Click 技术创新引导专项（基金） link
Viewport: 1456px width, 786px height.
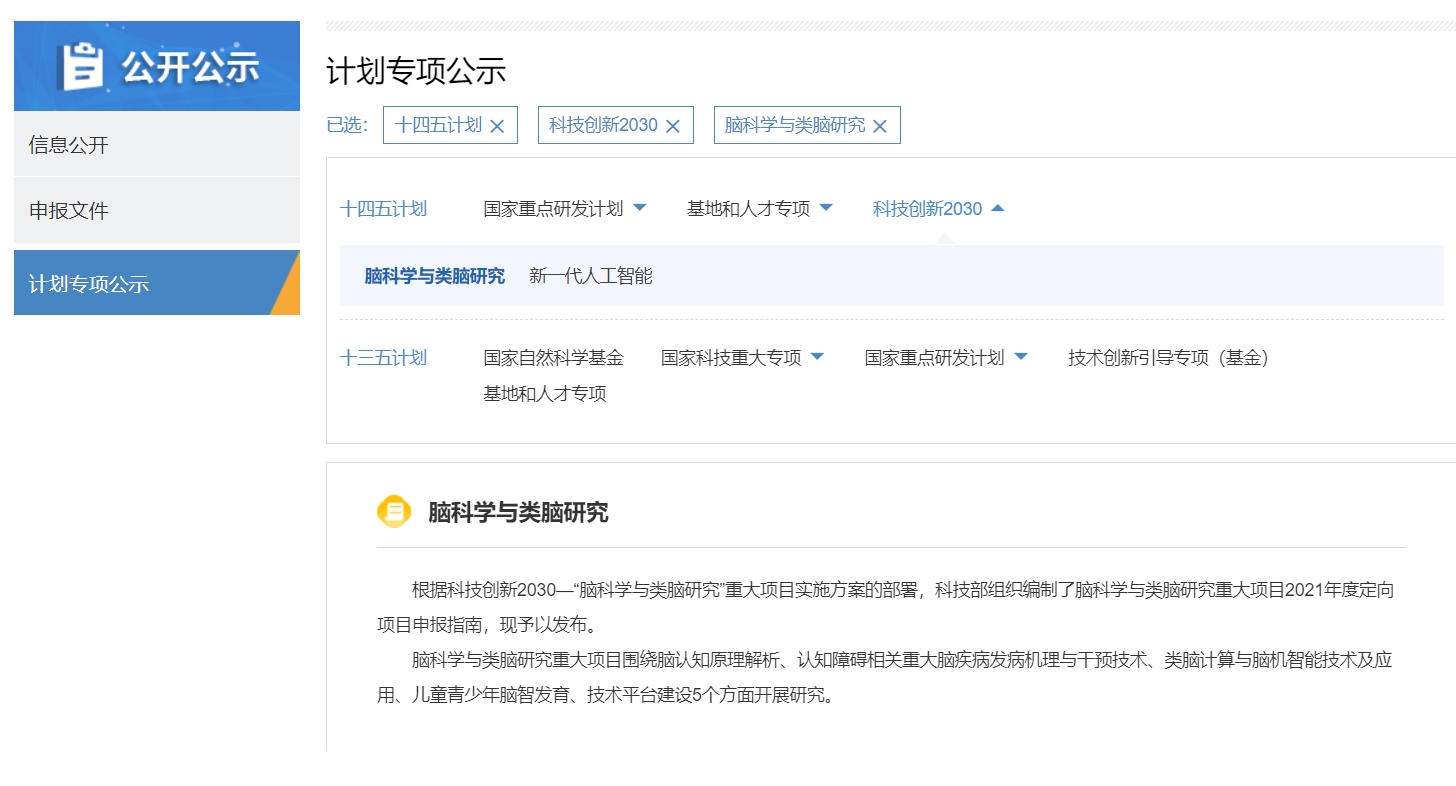point(1168,358)
